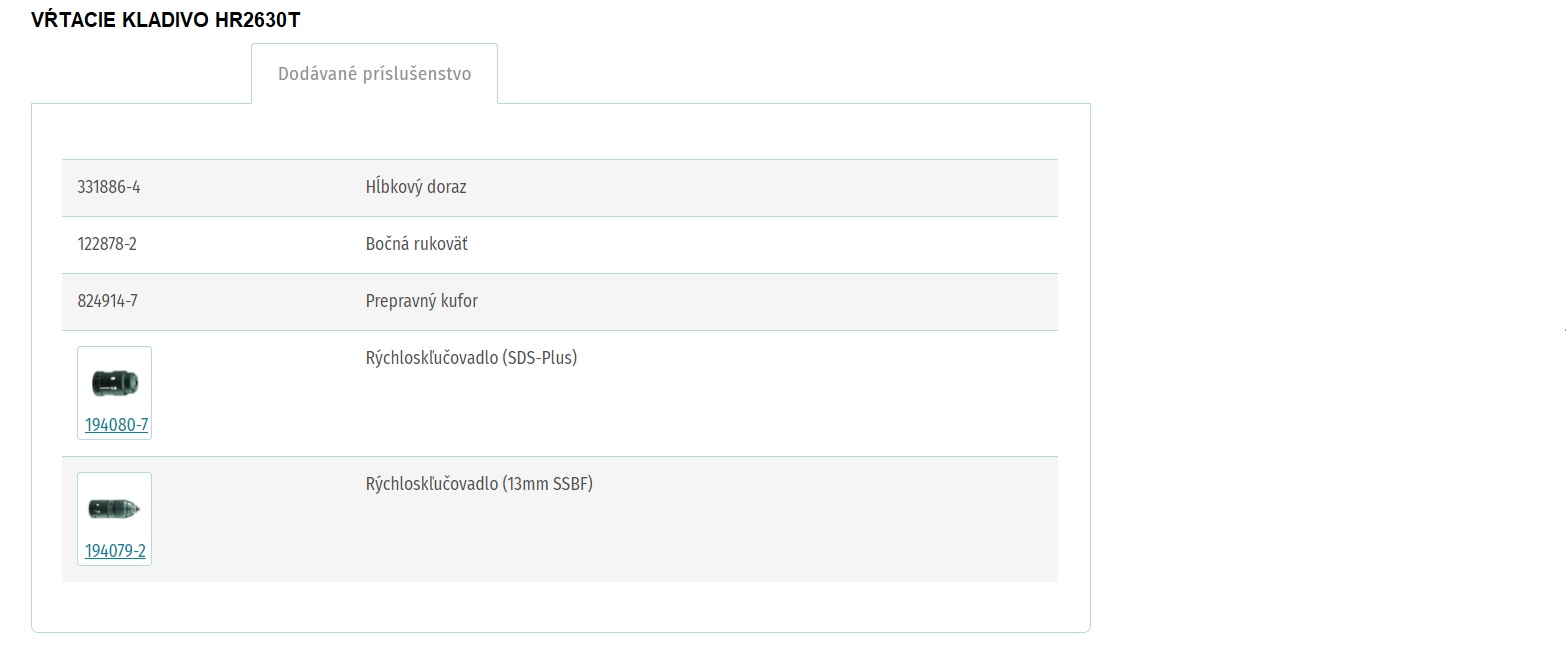Viewport: 1566px width, 654px height.
Task: Click the Prepravný kufor description text
Action: (x=422, y=301)
